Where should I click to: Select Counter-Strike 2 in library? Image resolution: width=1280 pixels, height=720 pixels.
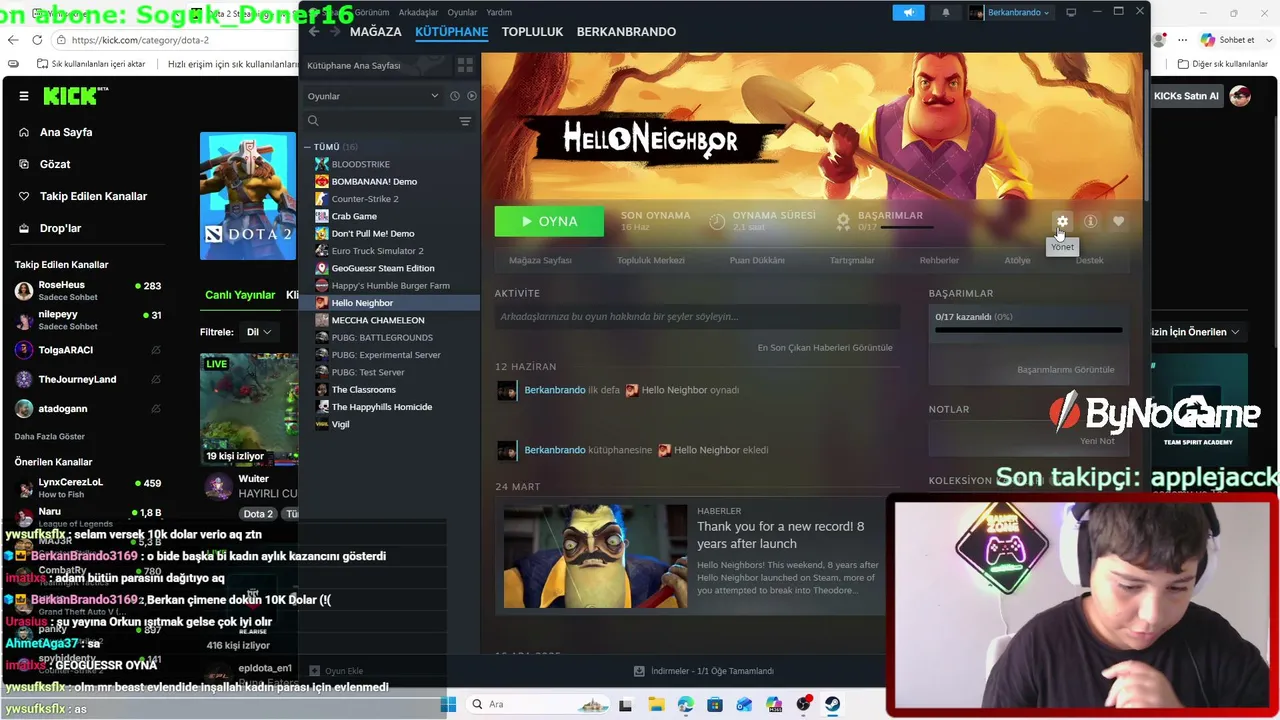click(365, 199)
